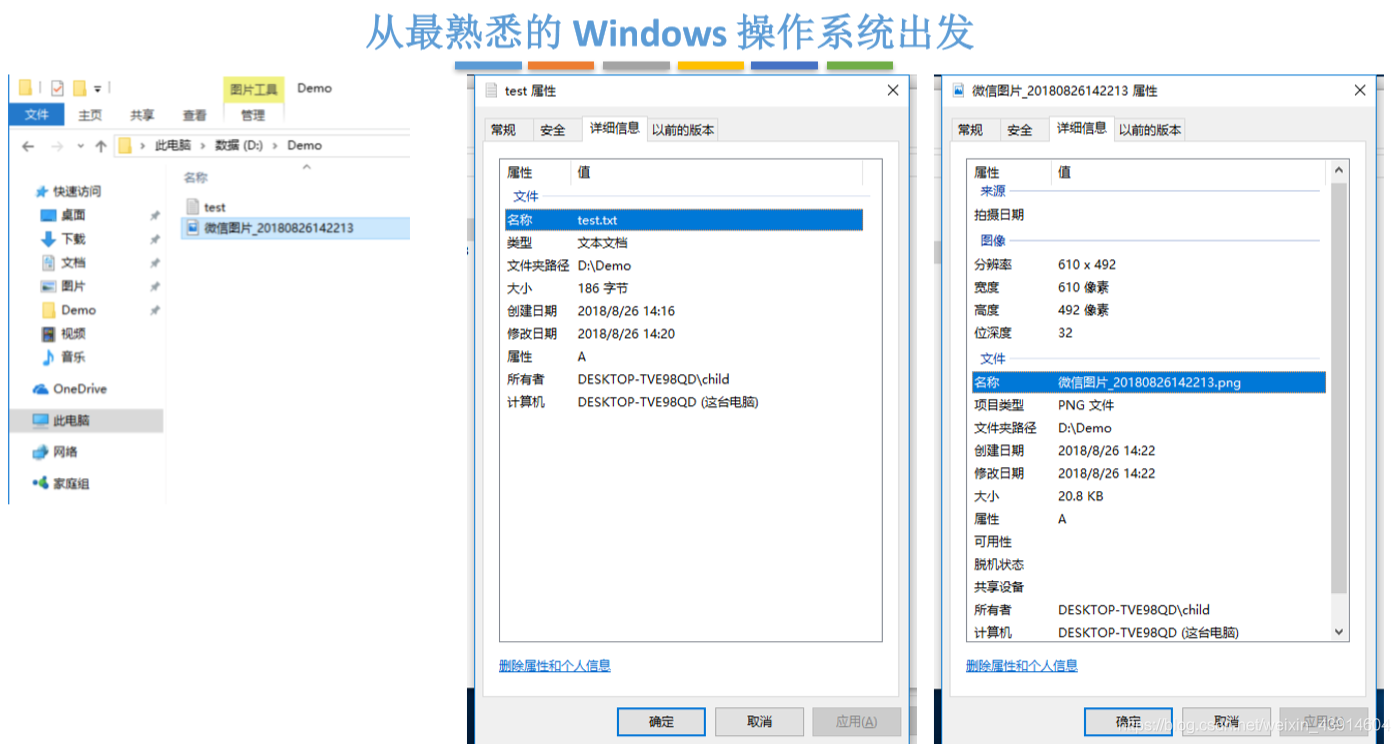Click 删除属性和个人信息 link in test 属性
The width and height of the screenshot is (1400, 744).
coord(555,666)
